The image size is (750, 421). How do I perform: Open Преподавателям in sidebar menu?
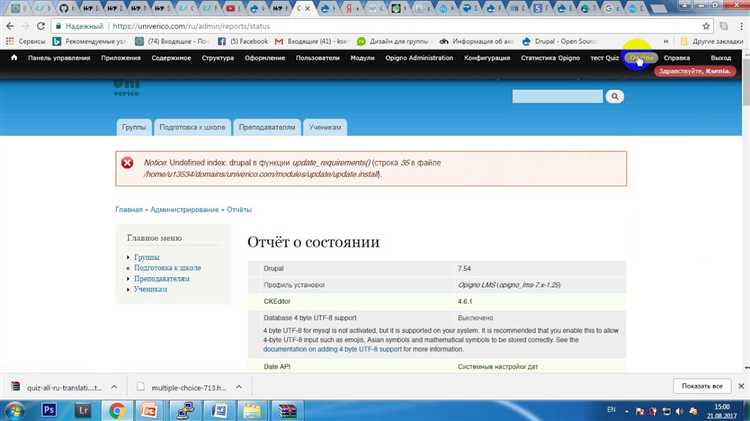(x=162, y=278)
